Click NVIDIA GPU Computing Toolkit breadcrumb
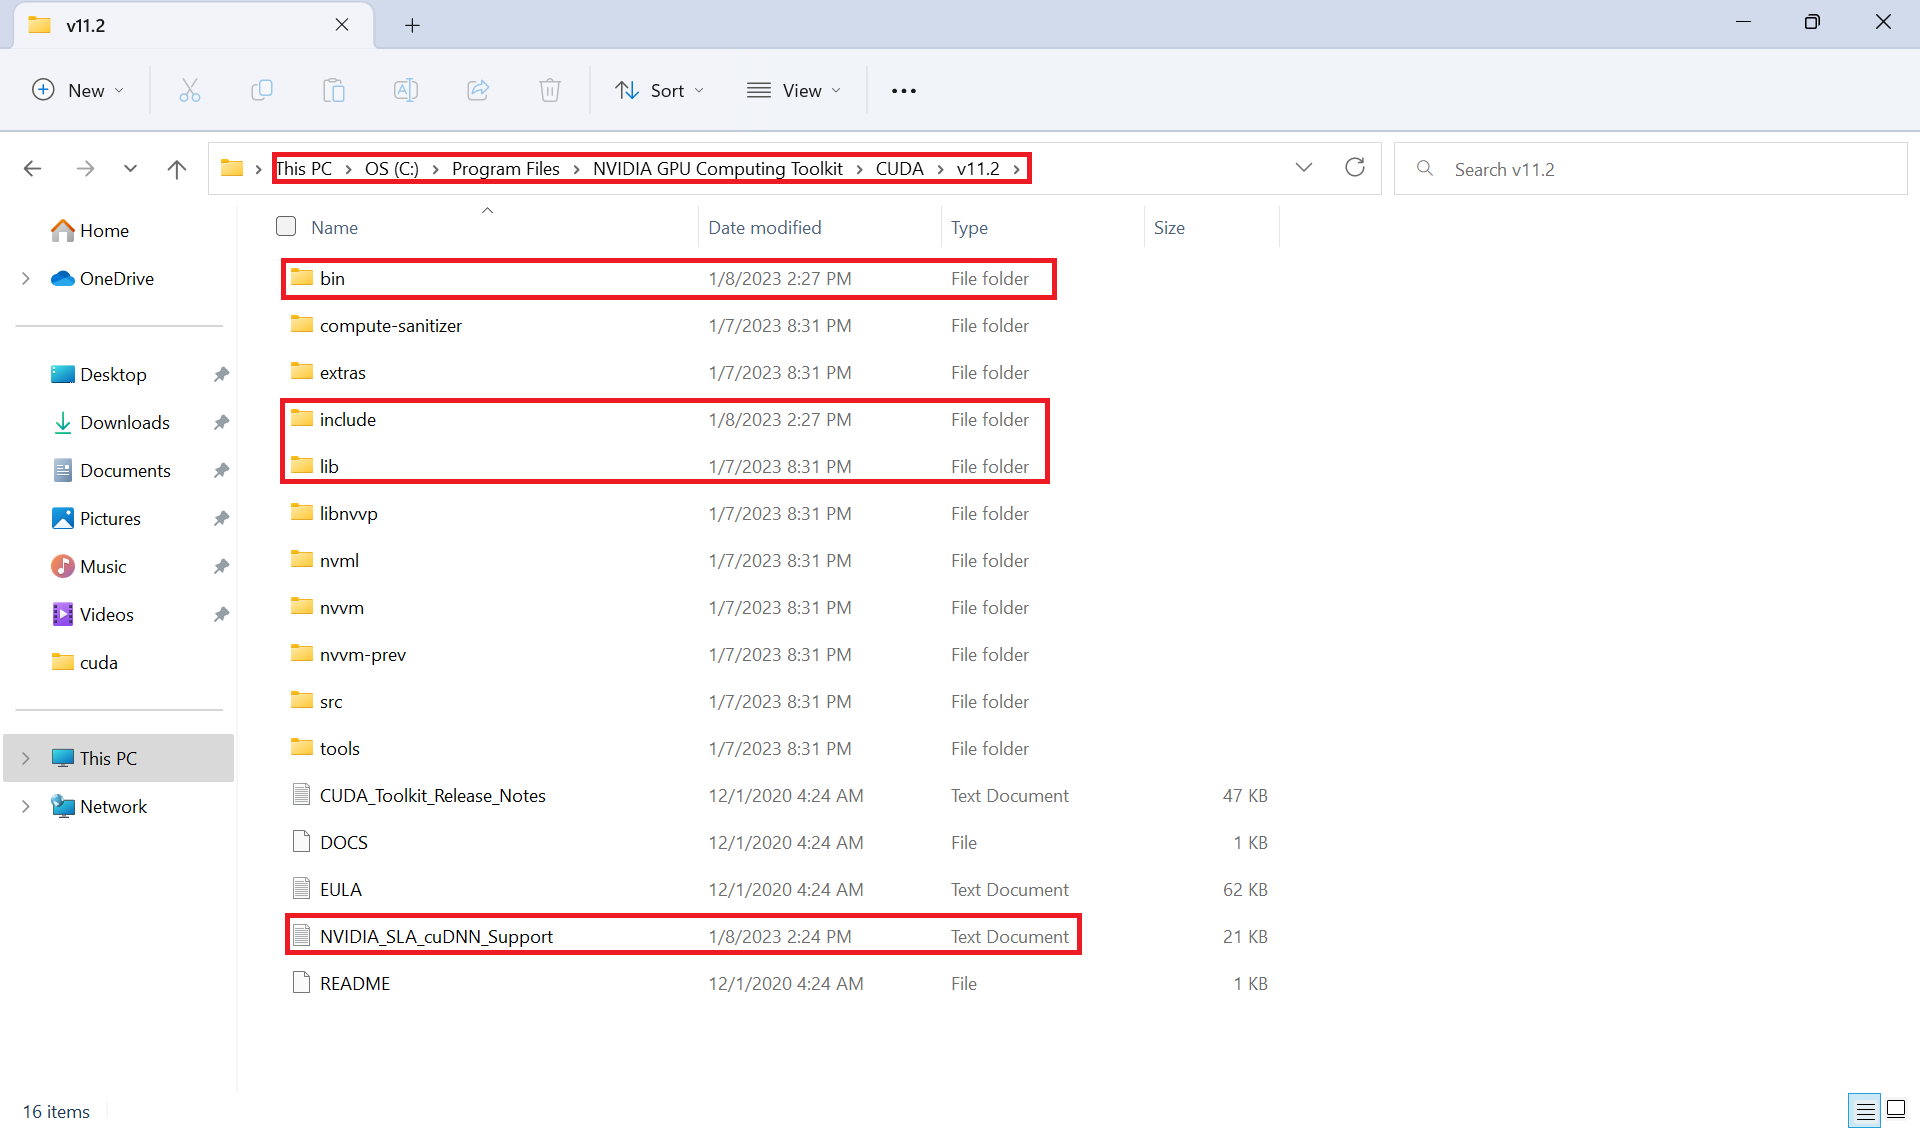Viewport: 1920px width, 1128px height. pyautogui.click(x=718, y=169)
